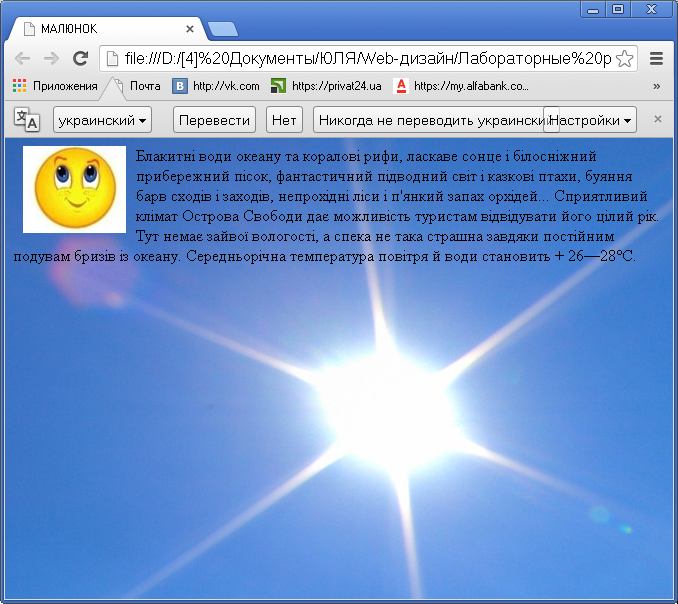Open a new tab
This screenshot has height=604, width=678.
(223, 29)
